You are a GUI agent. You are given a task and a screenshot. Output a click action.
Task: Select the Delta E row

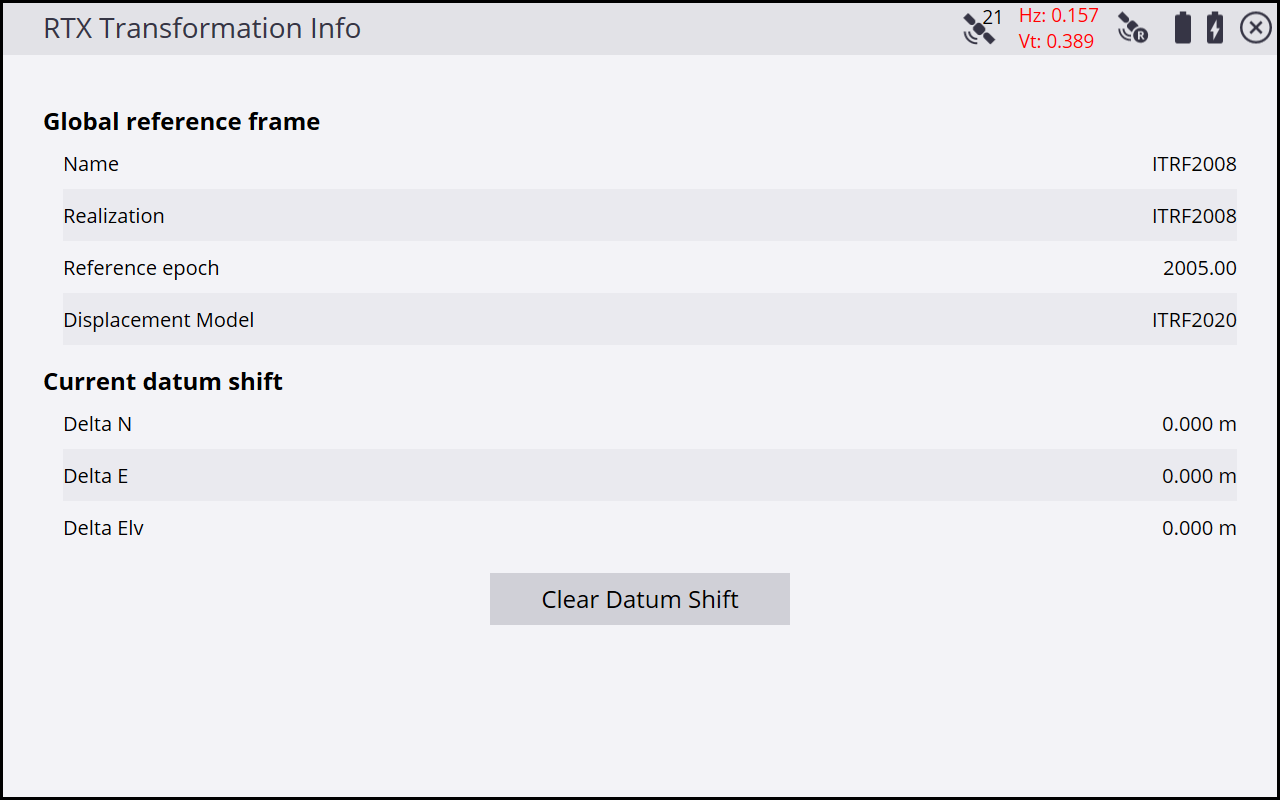point(649,476)
